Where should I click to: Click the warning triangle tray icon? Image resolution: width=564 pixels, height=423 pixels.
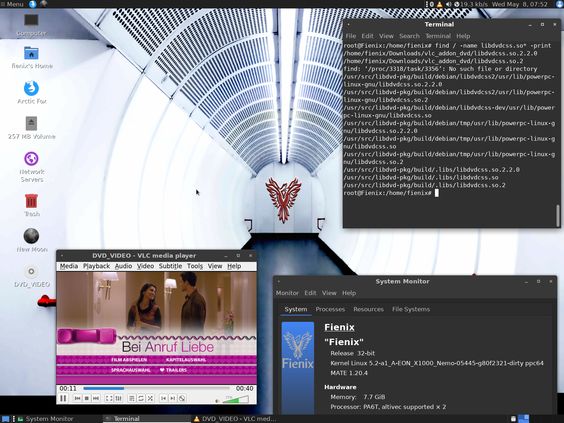click(x=440, y=4)
